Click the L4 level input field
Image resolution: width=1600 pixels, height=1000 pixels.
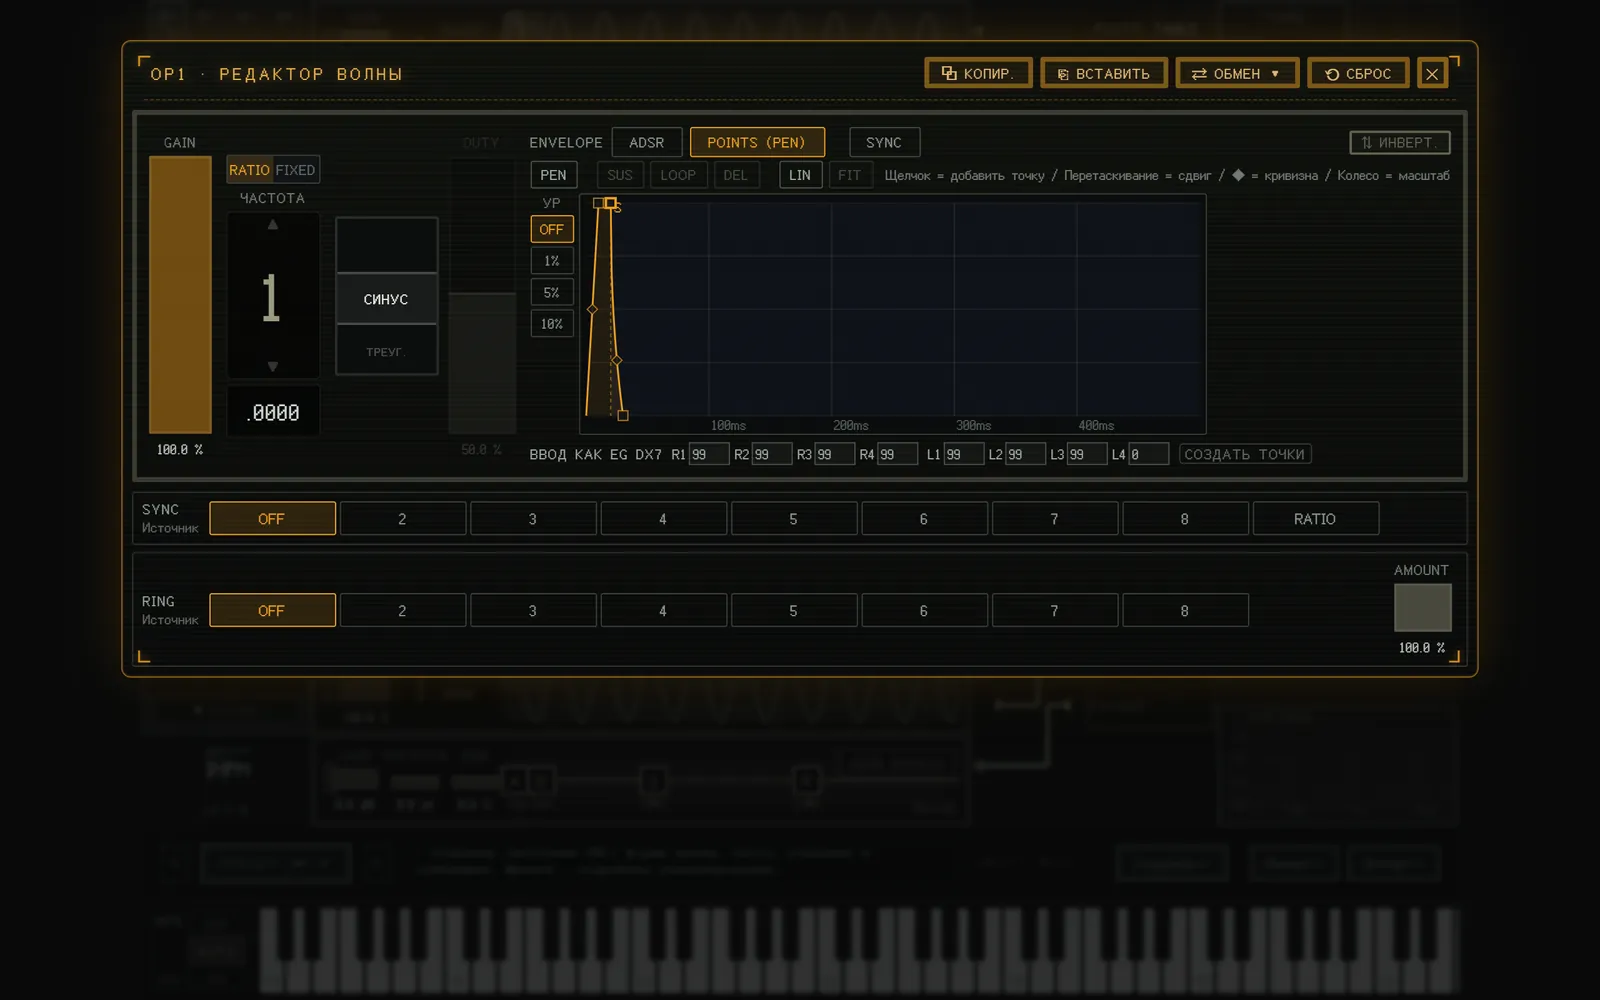pyautogui.click(x=1149, y=454)
